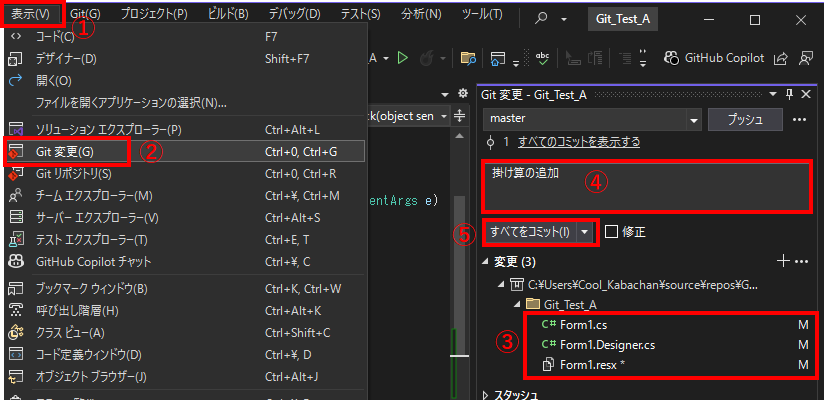Screen dimensions: 824x400
Task: Click the Find in Files folder icon
Action: [x=468, y=58]
